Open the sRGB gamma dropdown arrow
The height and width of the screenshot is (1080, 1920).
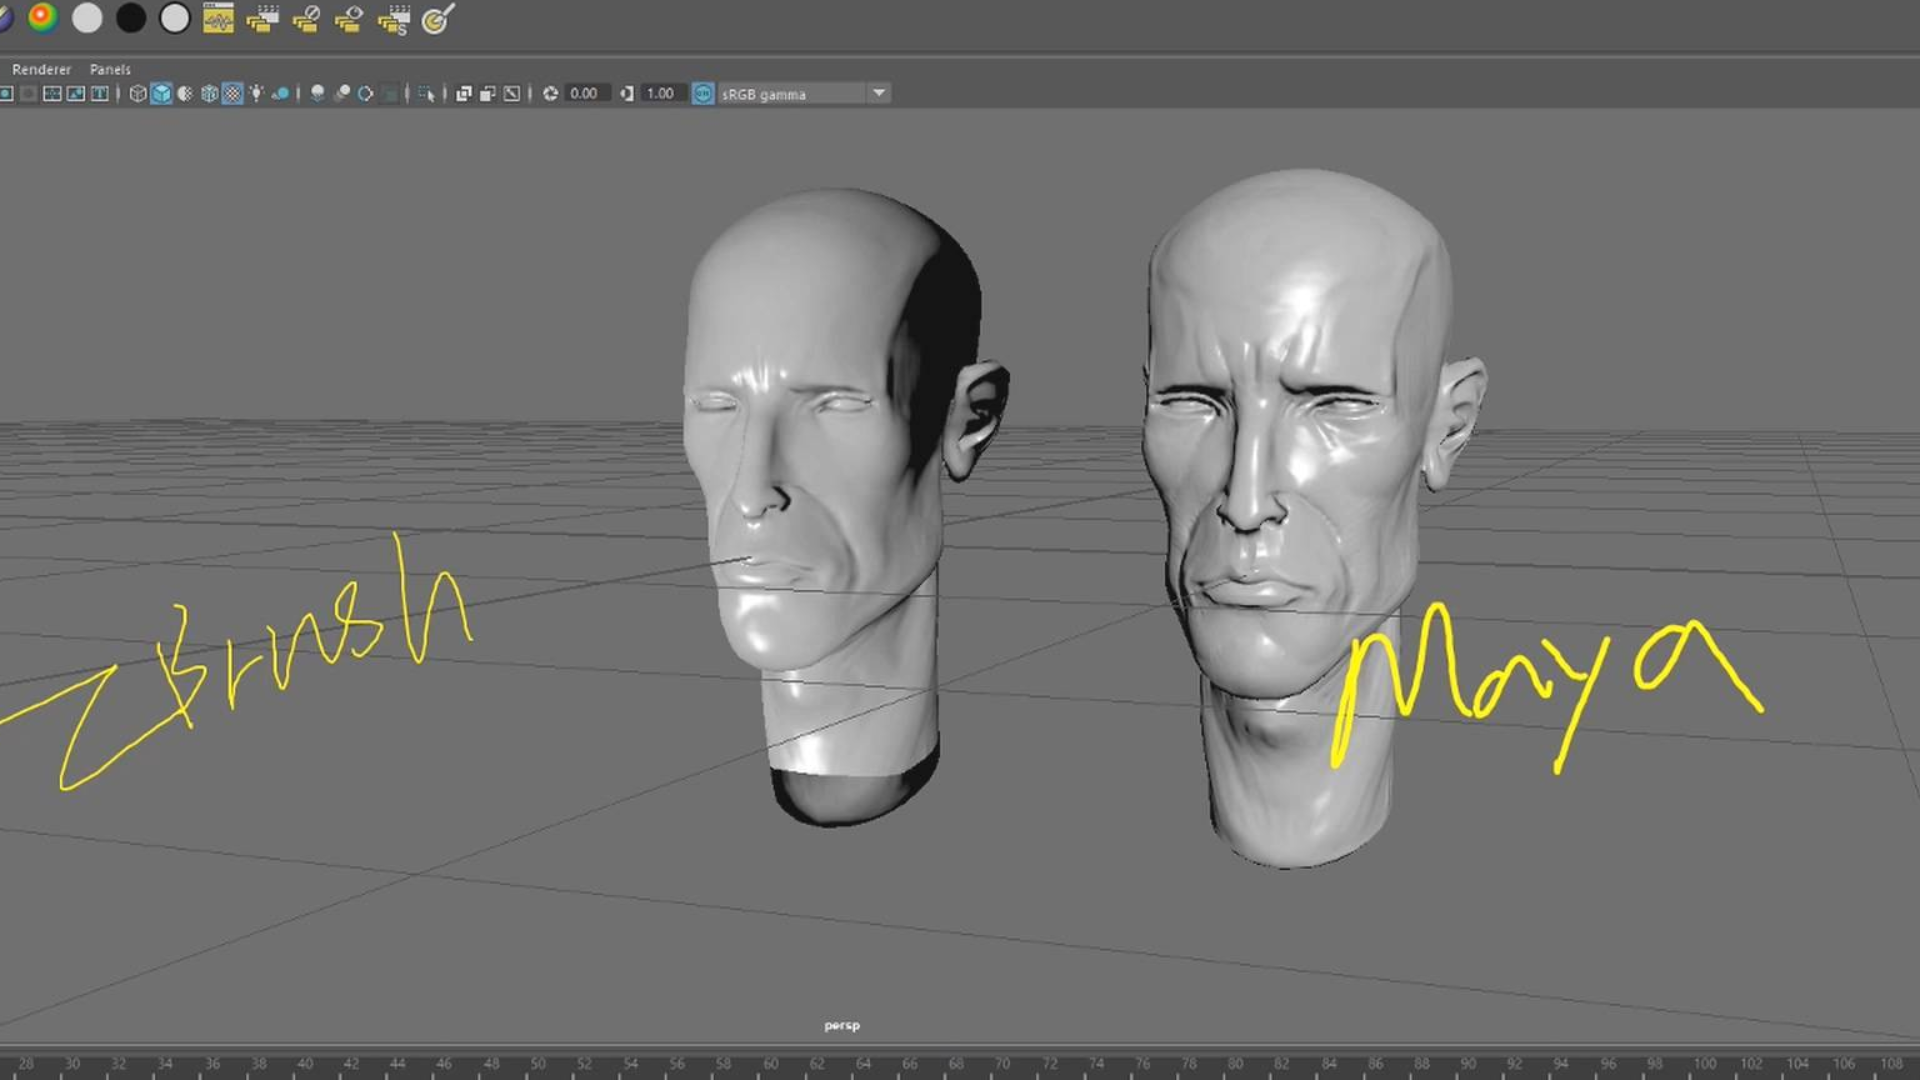coord(879,93)
